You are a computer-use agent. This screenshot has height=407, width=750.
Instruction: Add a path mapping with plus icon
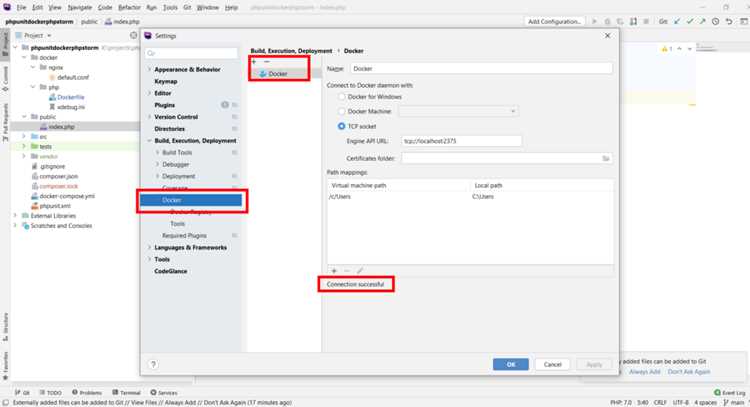[x=334, y=271]
